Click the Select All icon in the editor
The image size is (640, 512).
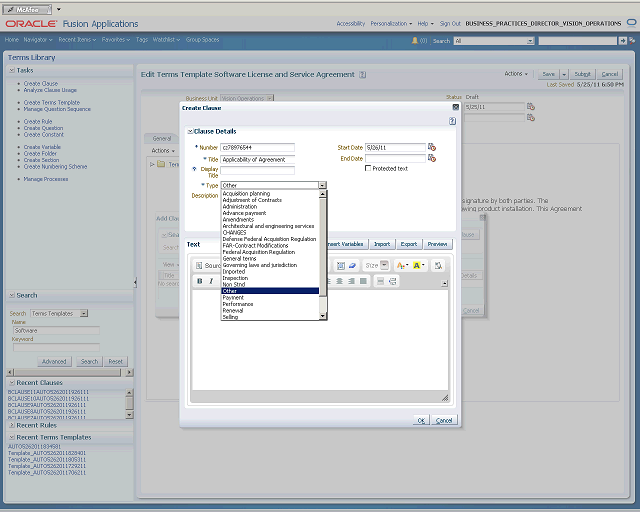point(340,266)
